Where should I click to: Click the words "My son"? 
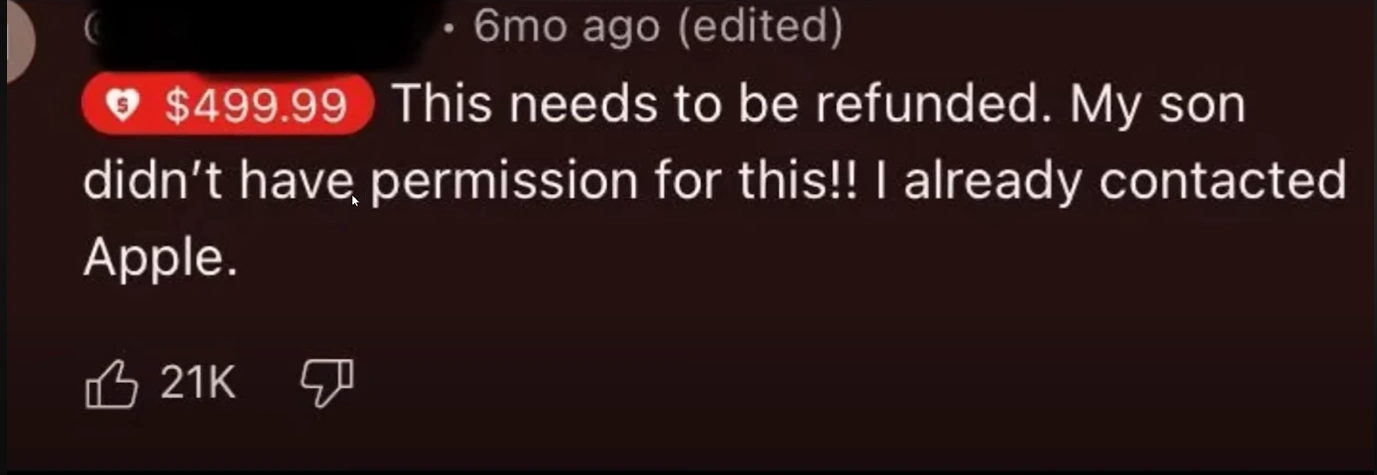click(1158, 106)
